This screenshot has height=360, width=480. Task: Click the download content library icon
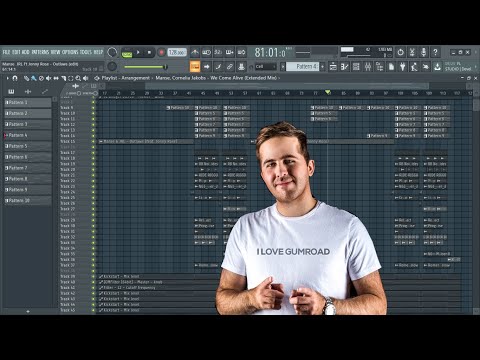pyautogui.click(x=437, y=67)
